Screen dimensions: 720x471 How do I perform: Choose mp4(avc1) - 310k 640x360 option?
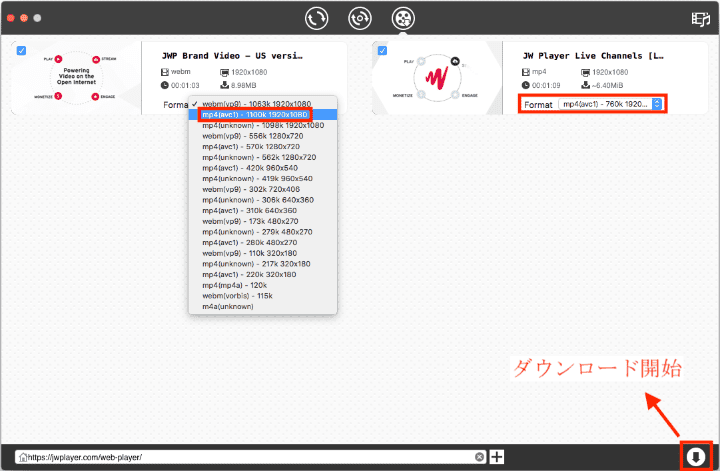point(263,210)
